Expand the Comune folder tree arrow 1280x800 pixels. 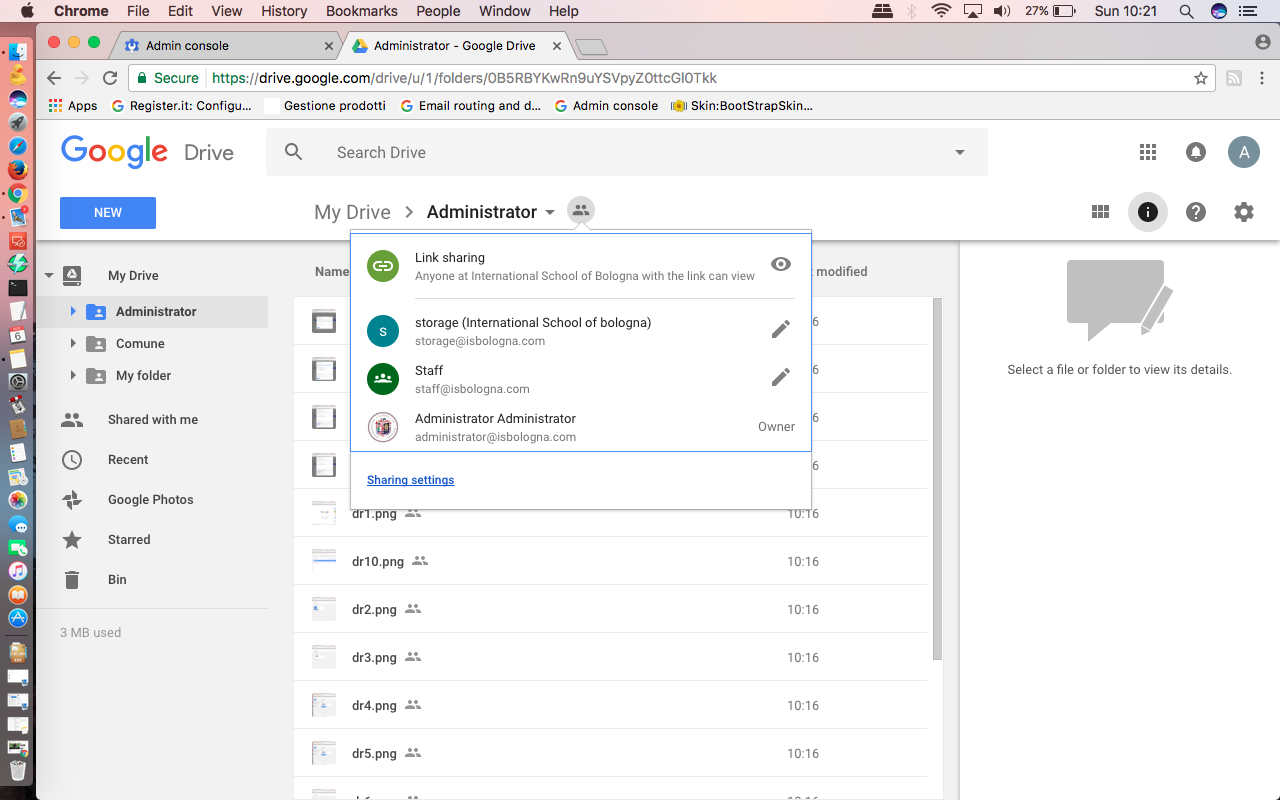(73, 344)
